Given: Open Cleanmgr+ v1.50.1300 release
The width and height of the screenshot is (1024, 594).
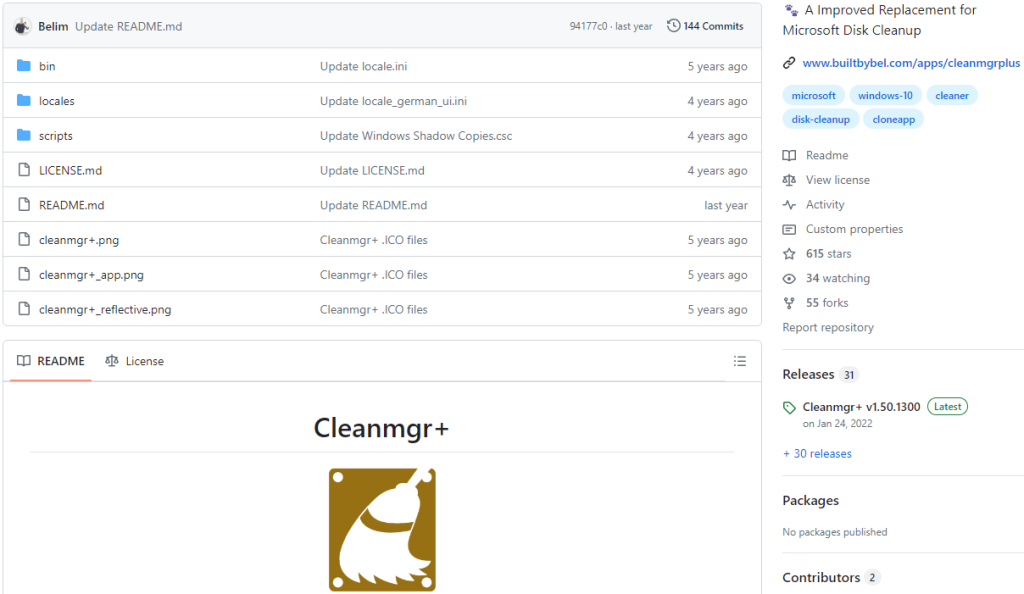Looking at the screenshot, I should [x=861, y=407].
